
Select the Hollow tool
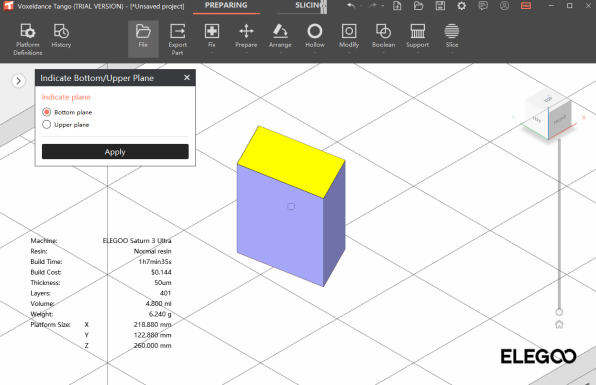tap(315, 39)
